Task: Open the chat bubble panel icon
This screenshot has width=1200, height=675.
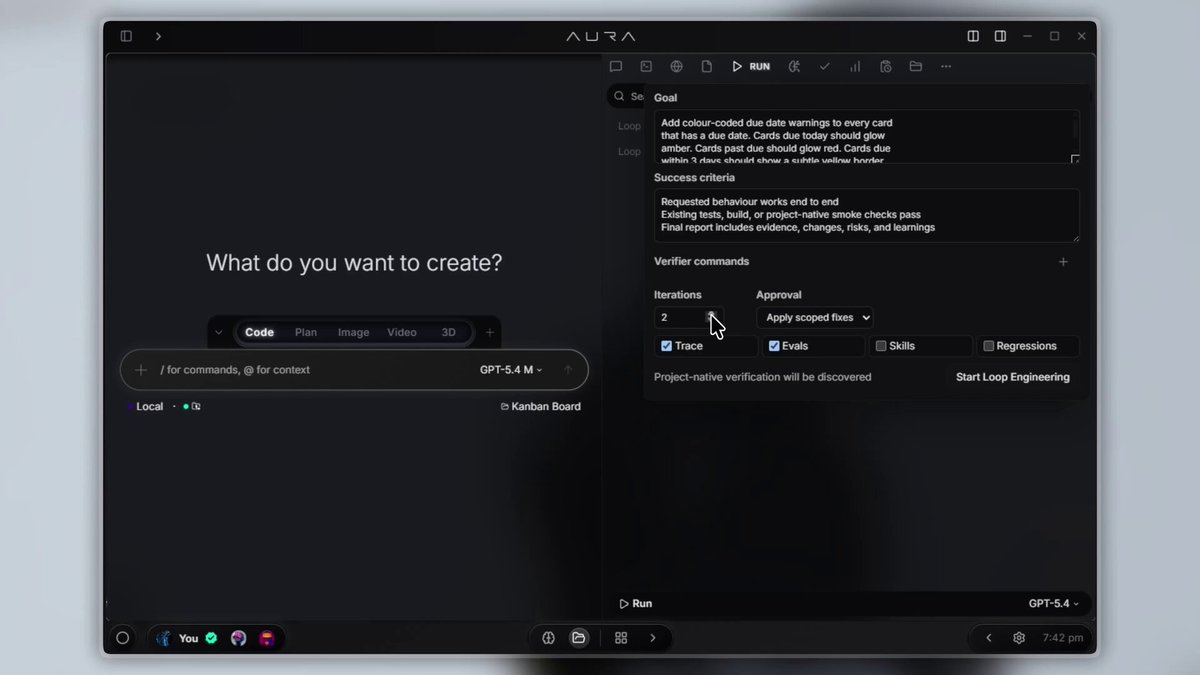Action: (616, 66)
